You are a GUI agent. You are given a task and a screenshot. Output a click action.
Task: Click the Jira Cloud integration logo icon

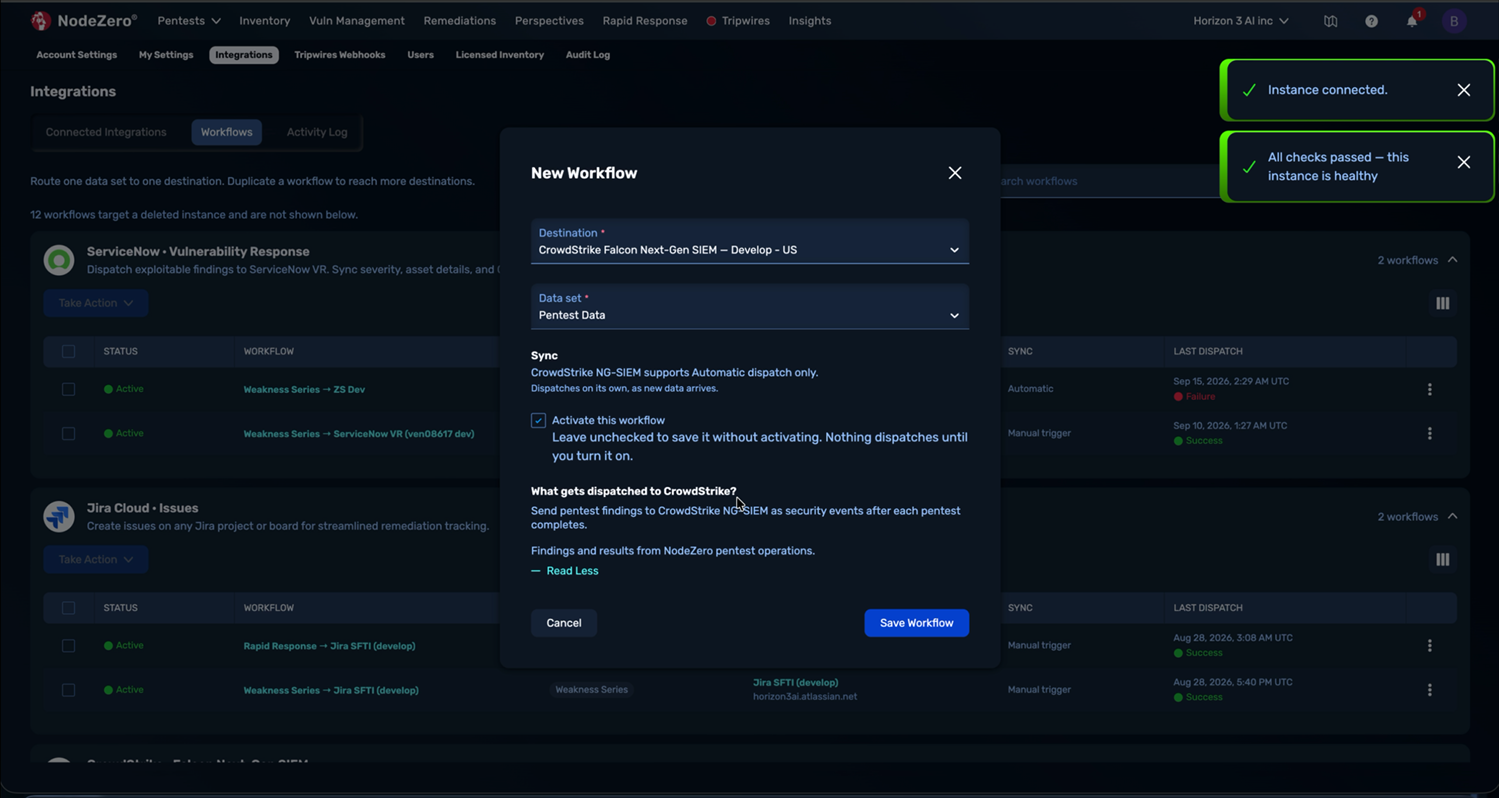click(x=59, y=516)
